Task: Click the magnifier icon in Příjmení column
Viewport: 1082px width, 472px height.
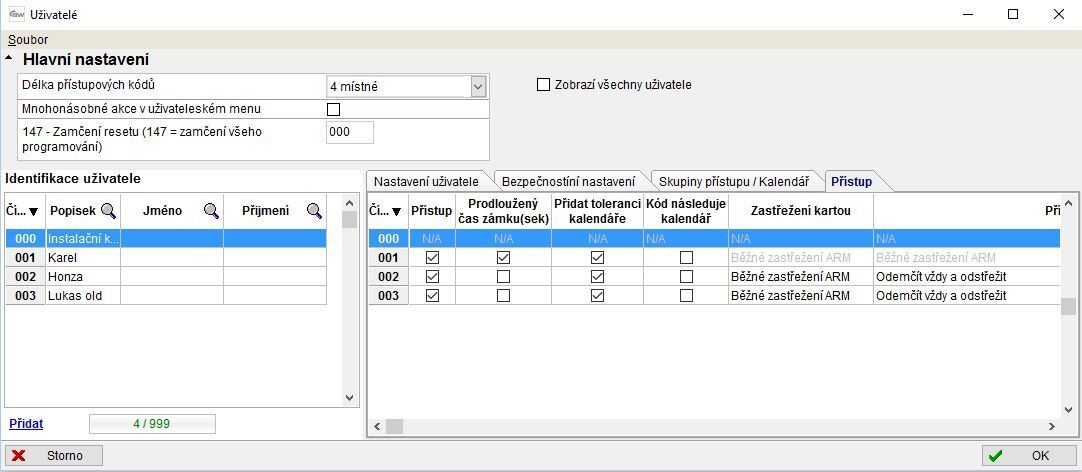Action: [x=314, y=211]
